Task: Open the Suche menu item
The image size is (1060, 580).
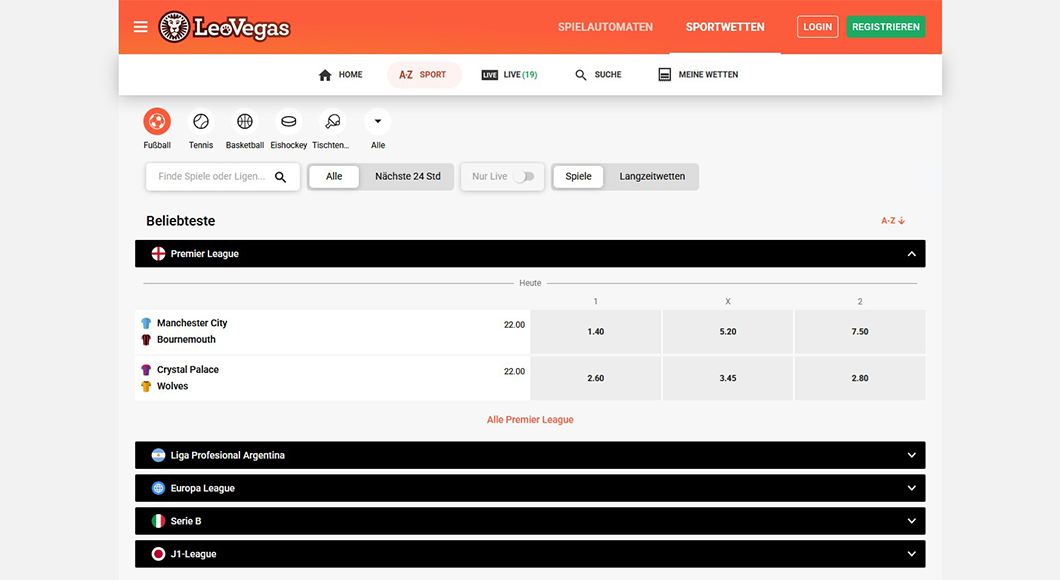Action: pos(598,75)
